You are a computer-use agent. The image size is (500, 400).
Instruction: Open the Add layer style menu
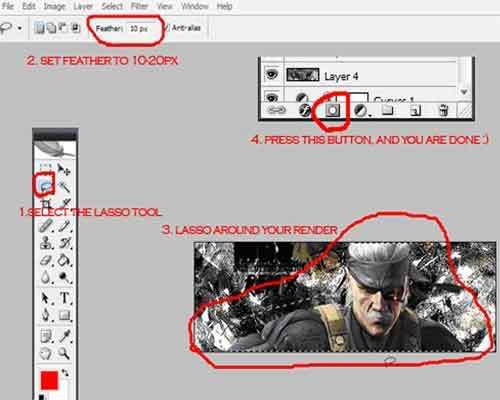click(x=304, y=110)
